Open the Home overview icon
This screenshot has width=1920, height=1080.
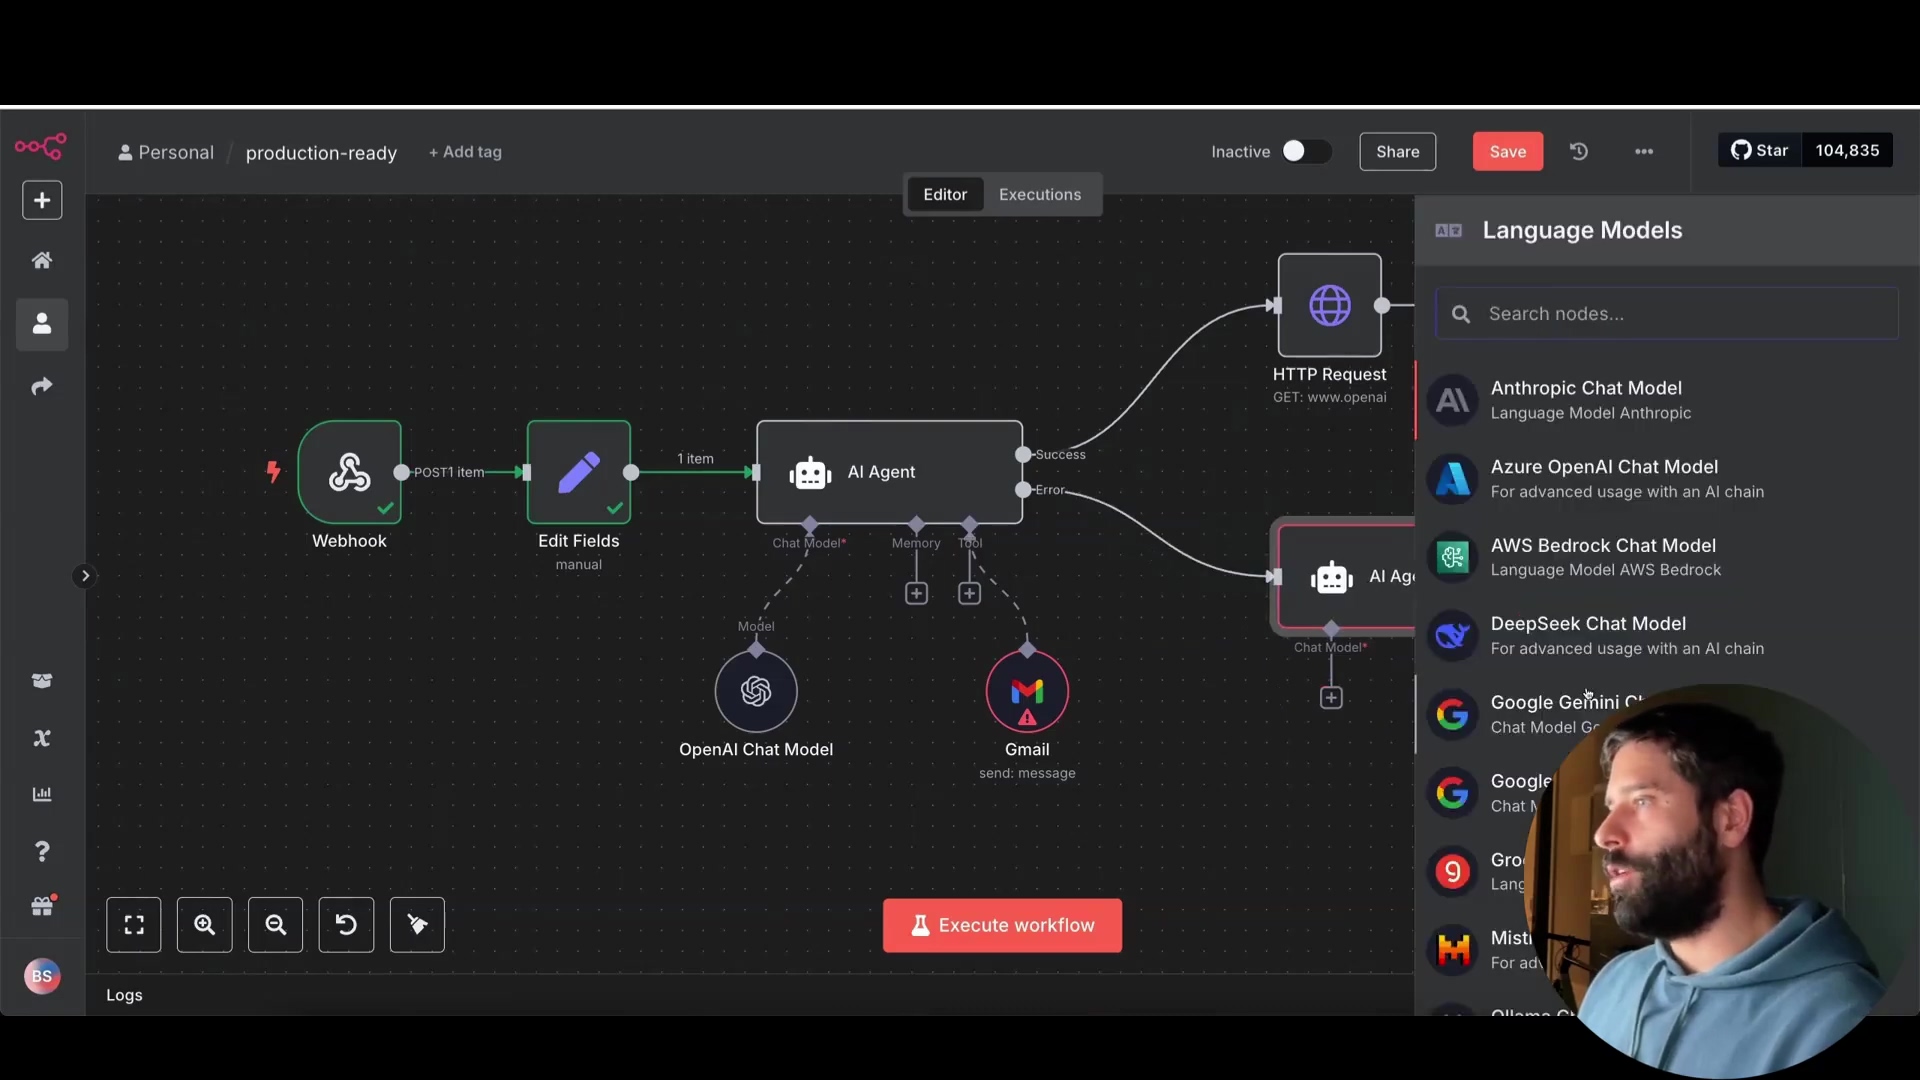(42, 260)
